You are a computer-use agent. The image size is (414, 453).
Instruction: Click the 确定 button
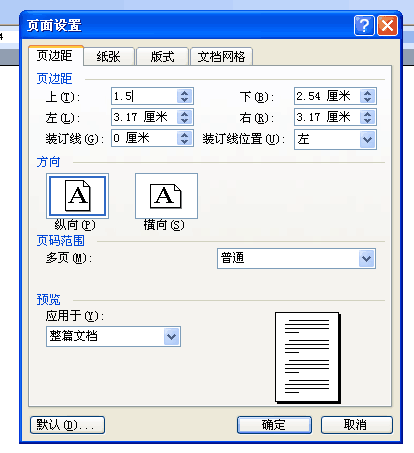click(274, 425)
